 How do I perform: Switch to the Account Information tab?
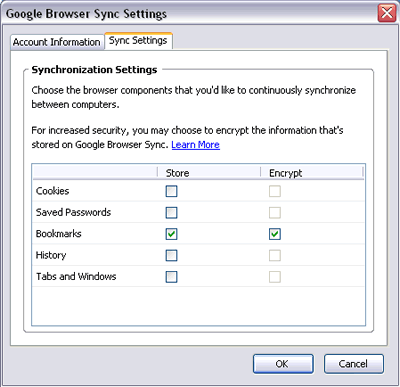point(57,42)
